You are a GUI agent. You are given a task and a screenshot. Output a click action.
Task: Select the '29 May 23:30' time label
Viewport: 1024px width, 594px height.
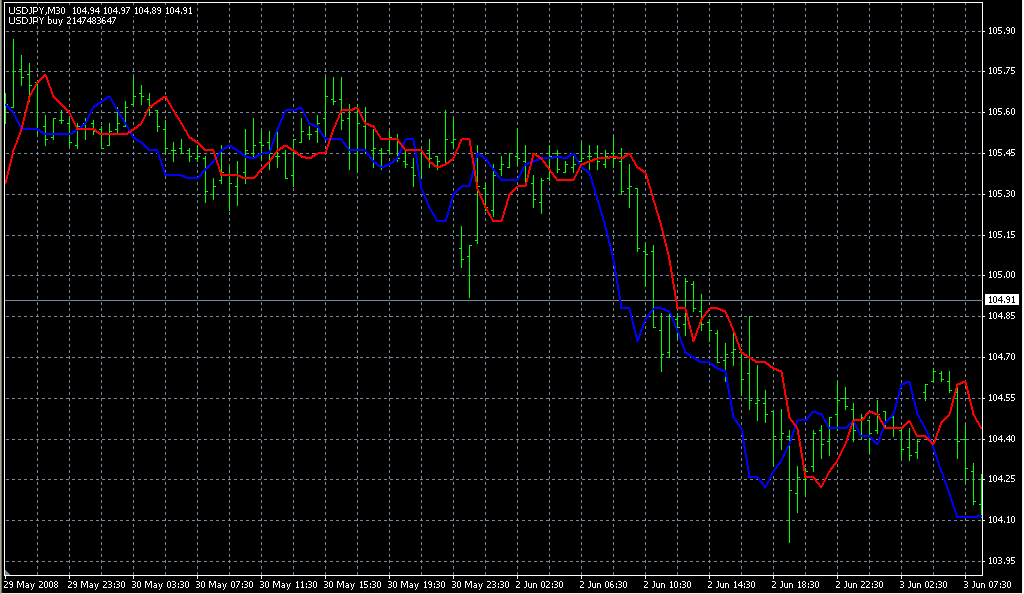coord(97,584)
